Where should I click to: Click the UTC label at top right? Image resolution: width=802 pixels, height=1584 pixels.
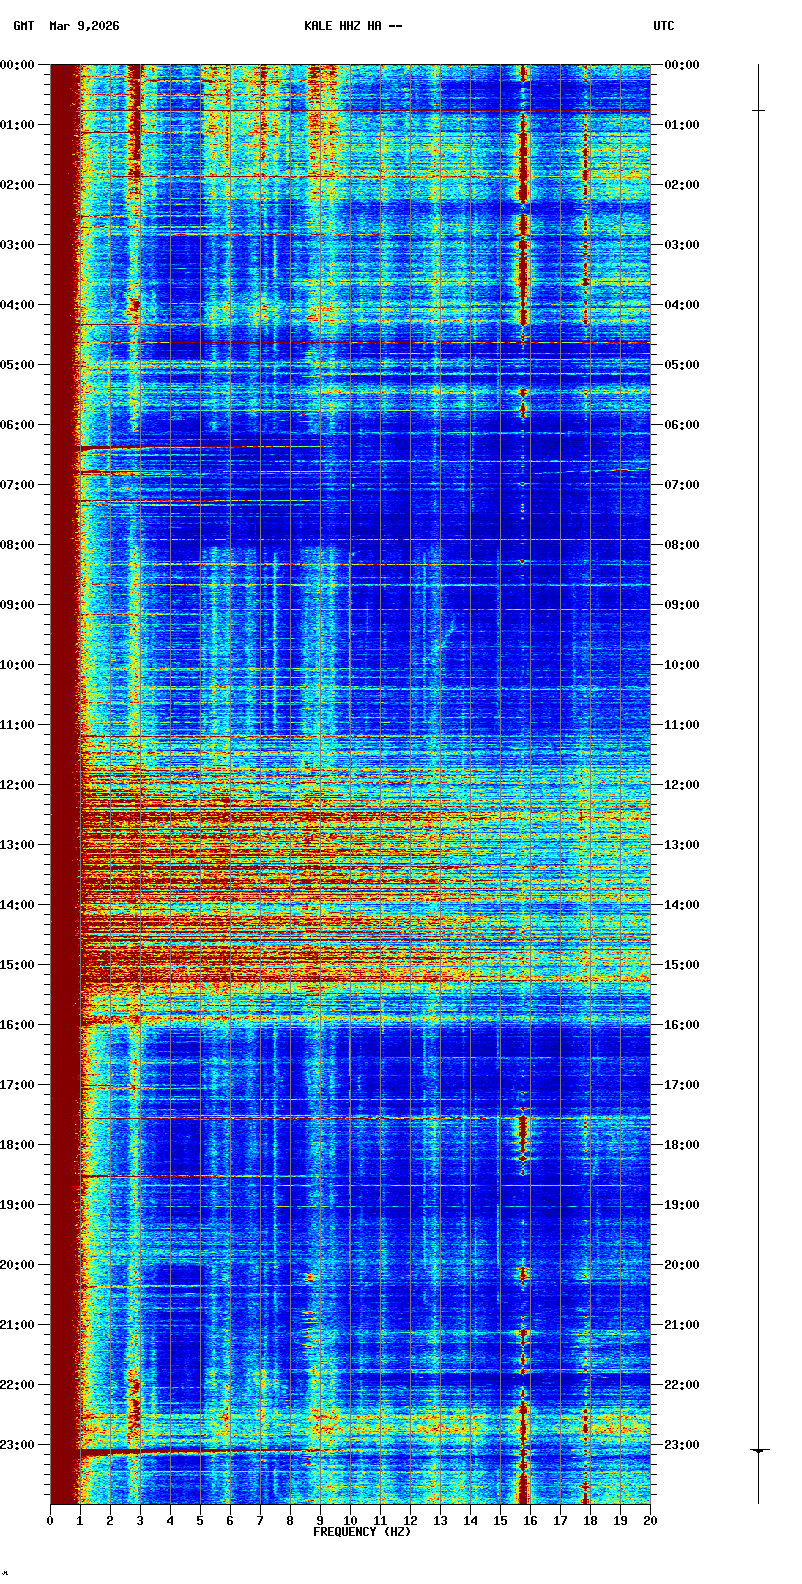664,26
